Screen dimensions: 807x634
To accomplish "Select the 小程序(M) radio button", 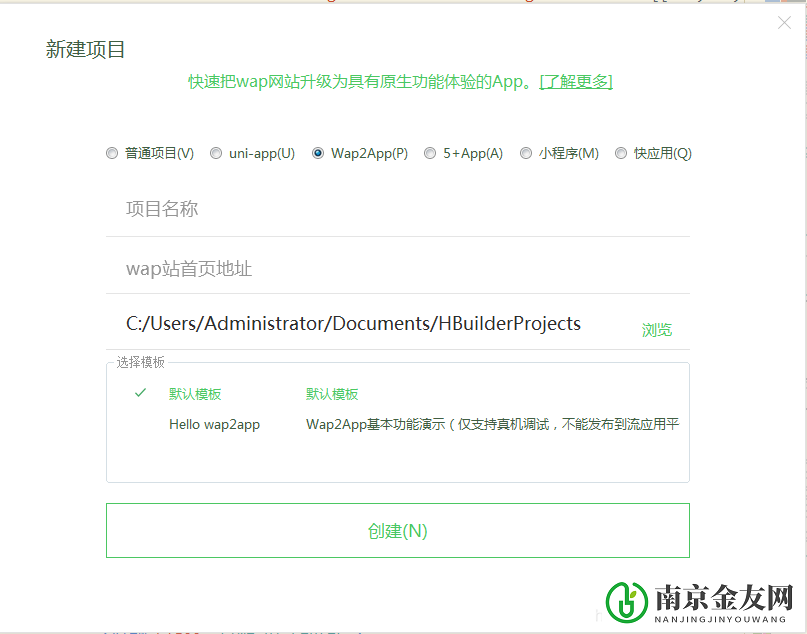I will pos(526,153).
